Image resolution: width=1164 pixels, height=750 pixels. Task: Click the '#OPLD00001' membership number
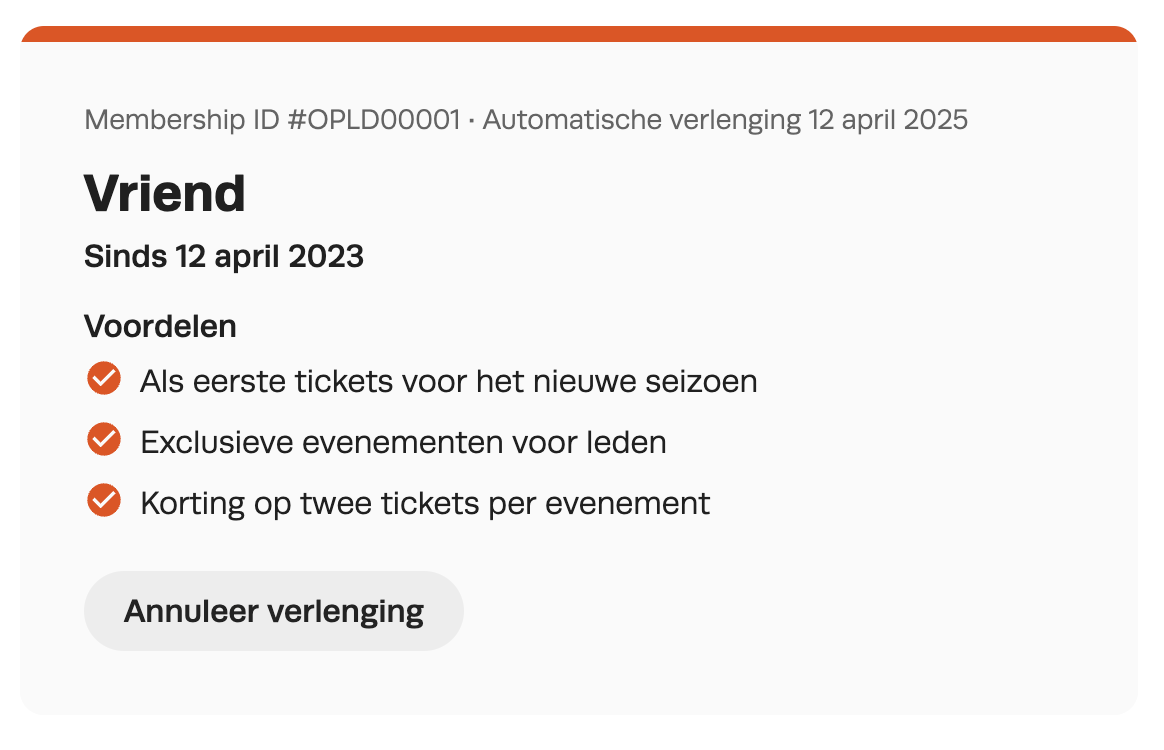pyautogui.click(x=374, y=120)
